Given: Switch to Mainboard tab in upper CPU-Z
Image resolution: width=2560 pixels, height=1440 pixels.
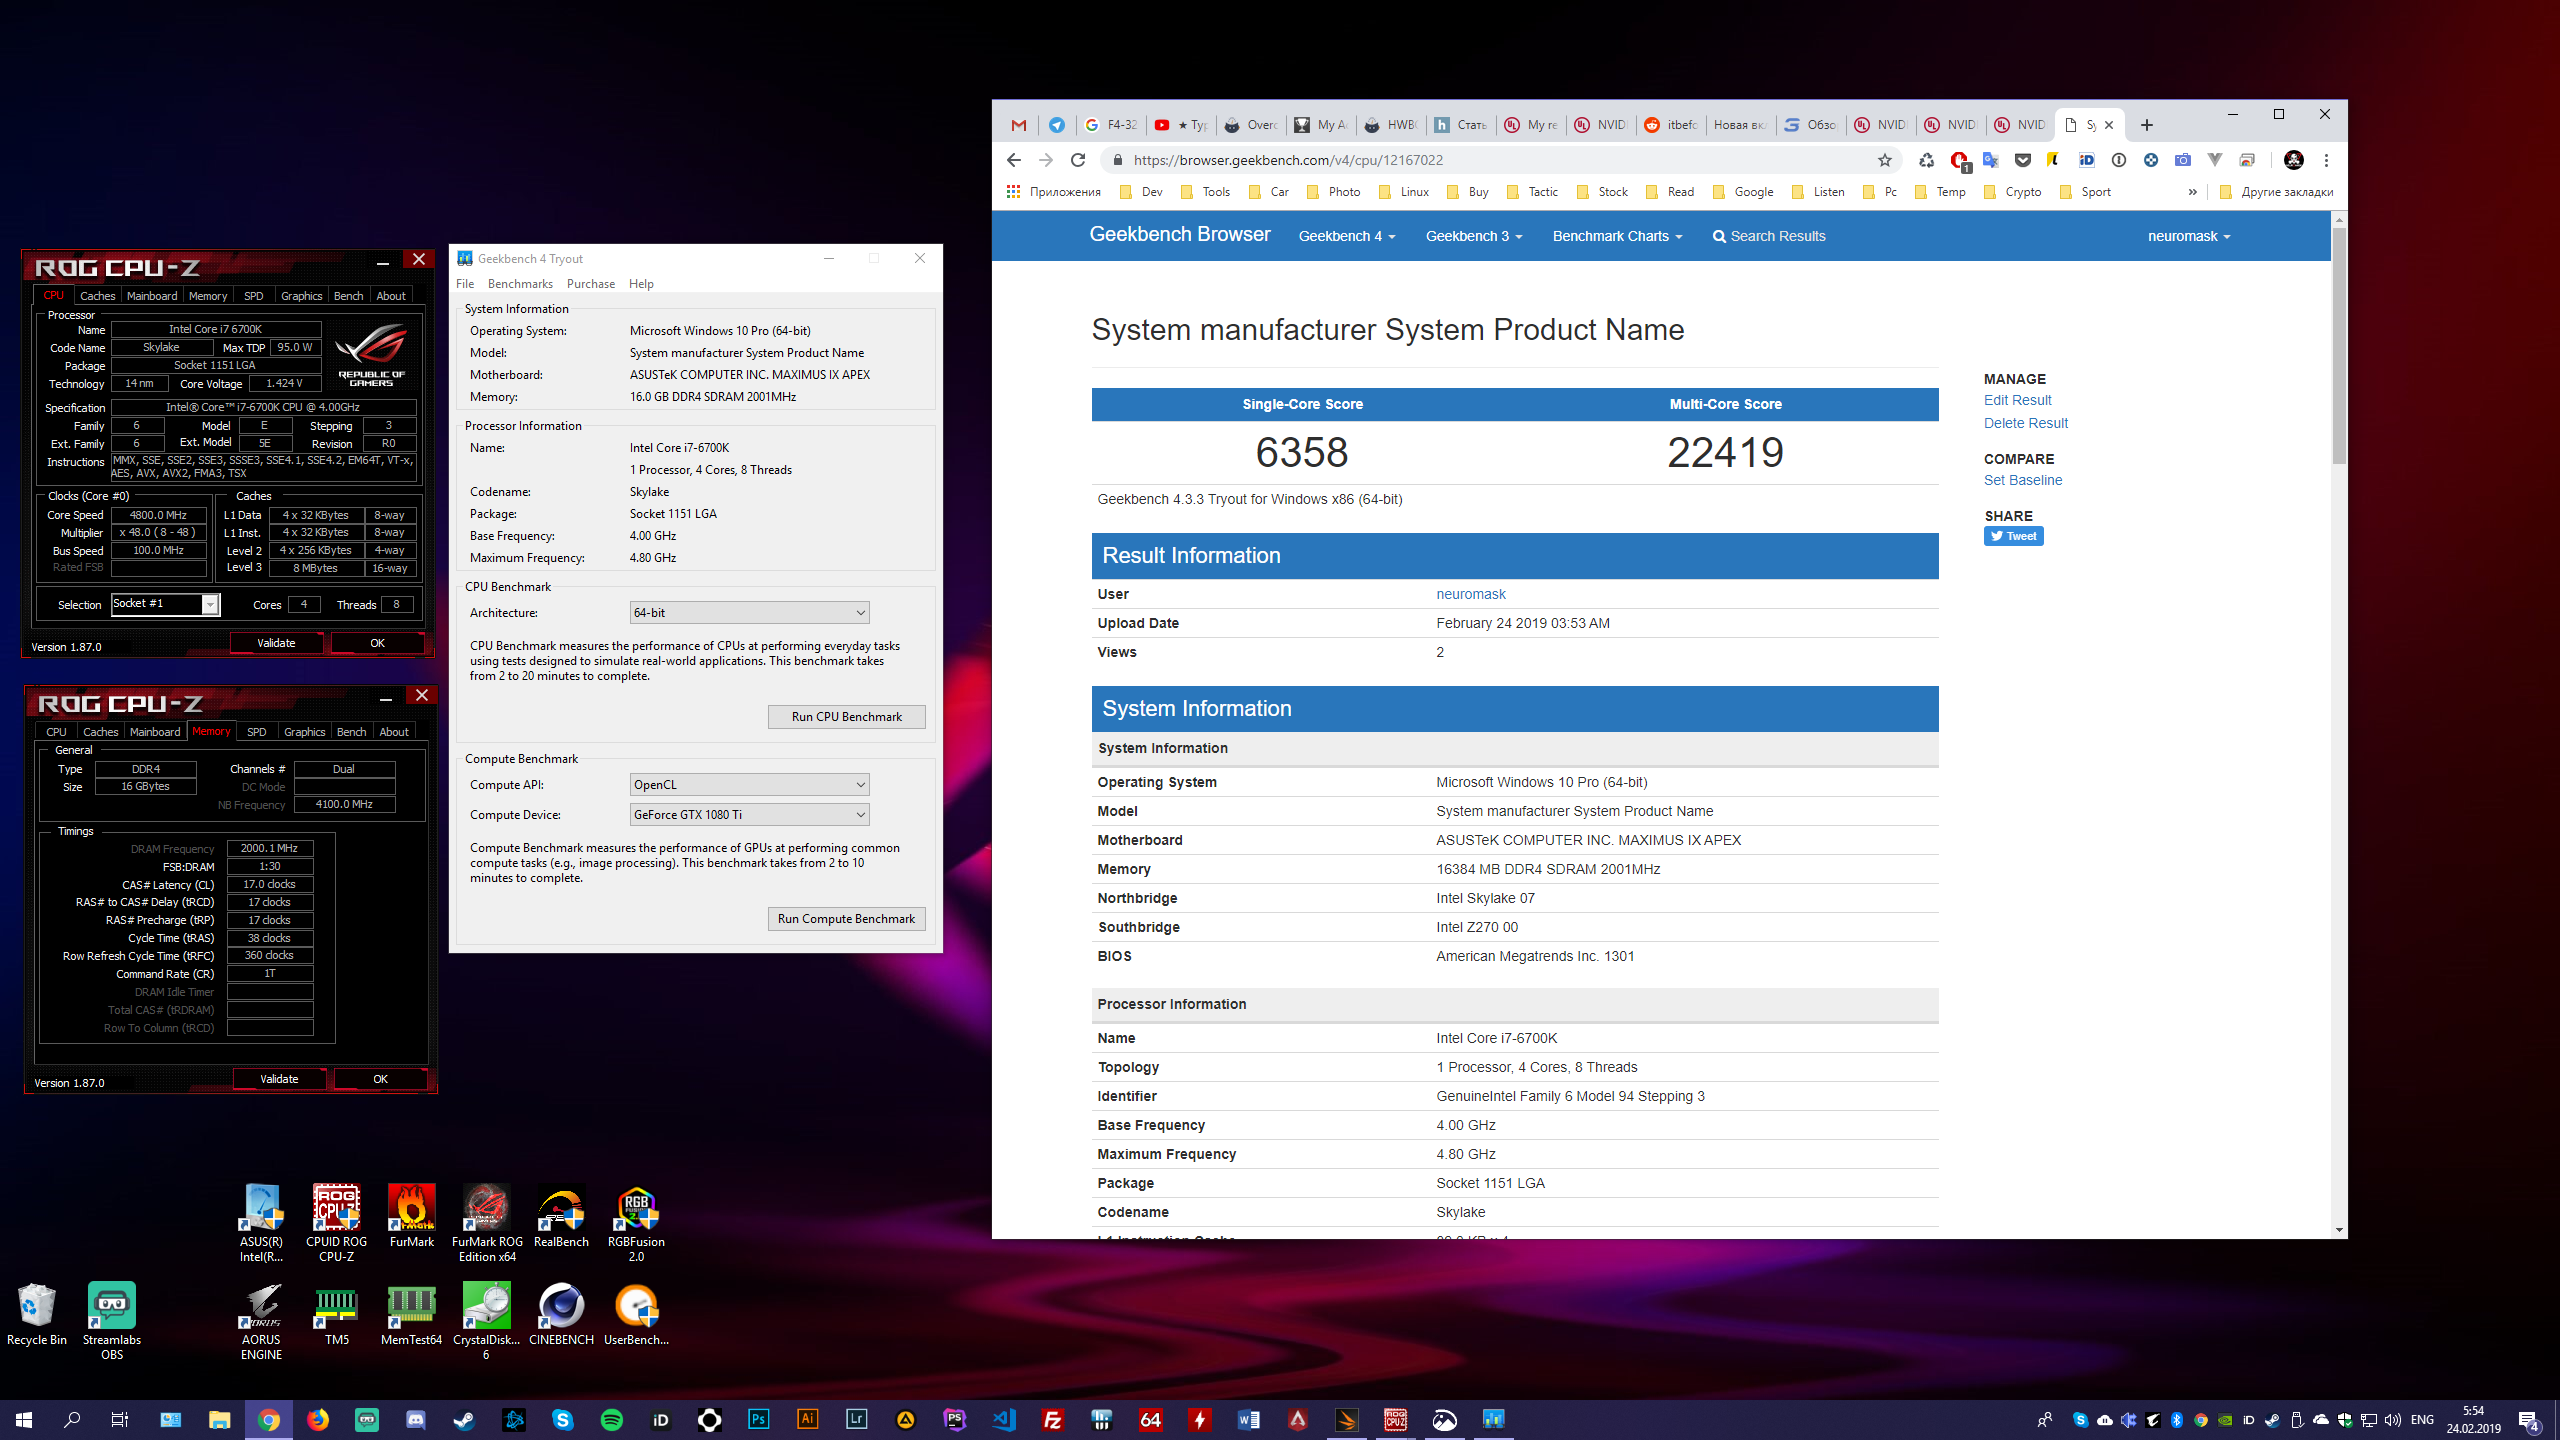Looking at the screenshot, I should click(x=152, y=296).
